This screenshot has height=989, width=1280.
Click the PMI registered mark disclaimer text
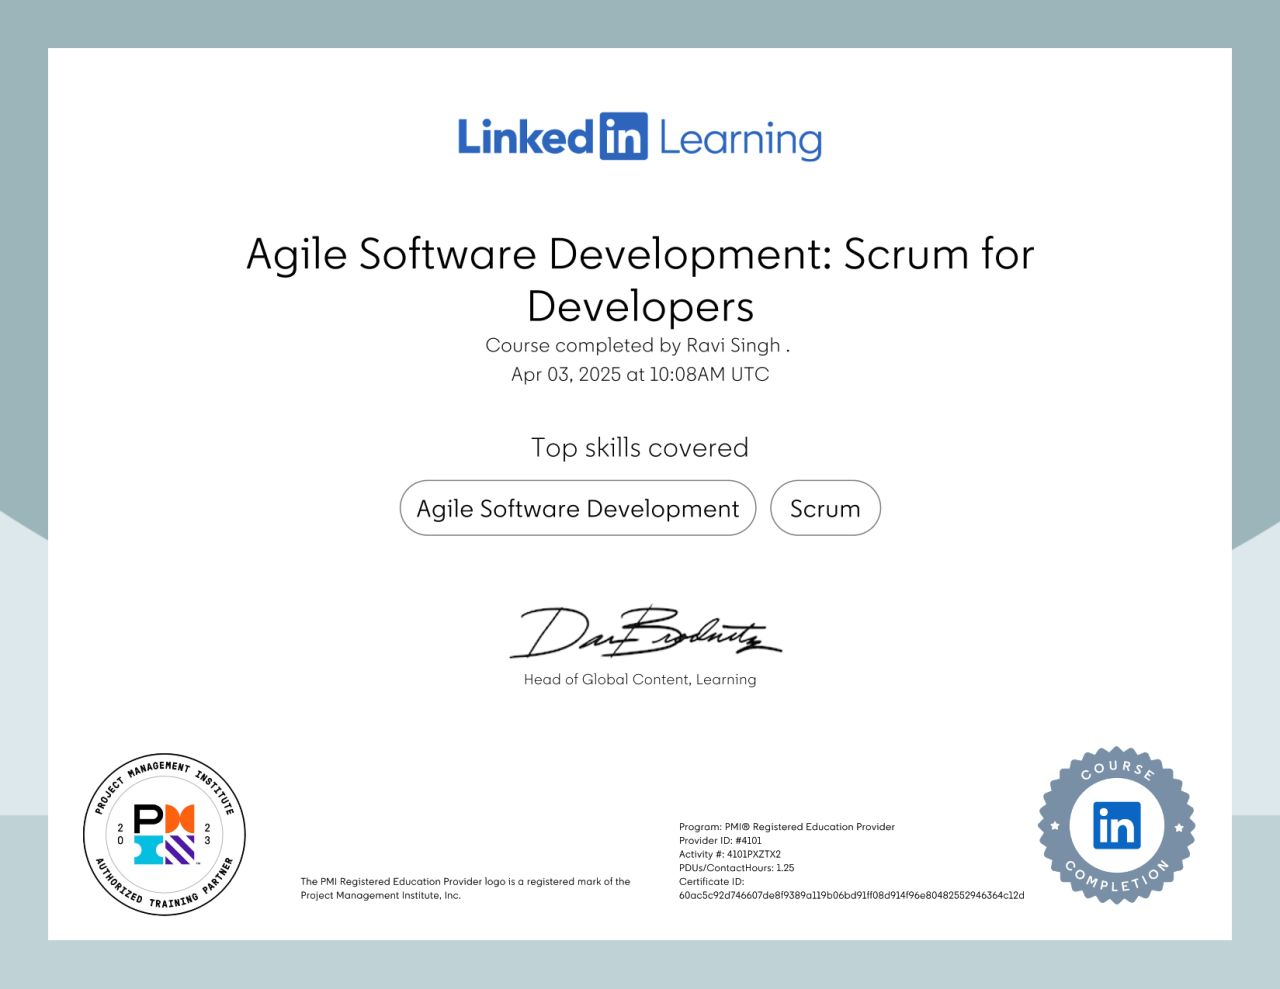465,888
